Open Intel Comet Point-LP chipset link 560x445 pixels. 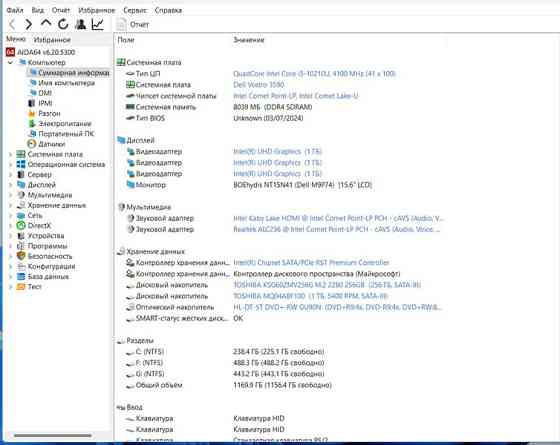coord(296,96)
